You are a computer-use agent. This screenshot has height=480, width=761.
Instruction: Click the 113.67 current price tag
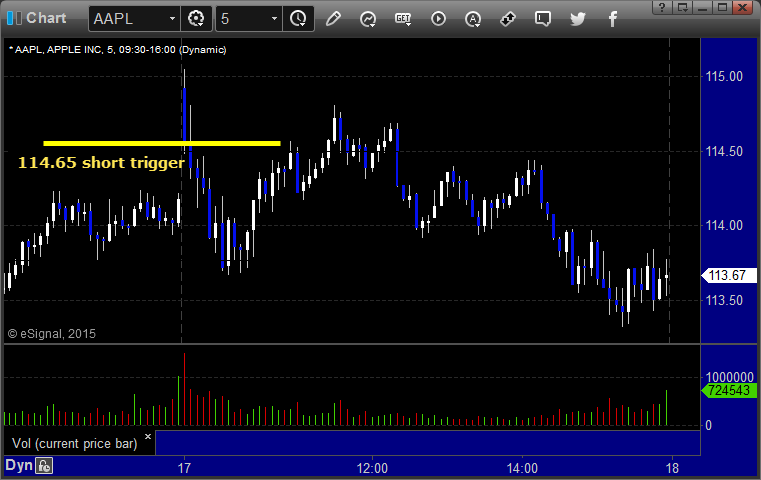click(729, 276)
